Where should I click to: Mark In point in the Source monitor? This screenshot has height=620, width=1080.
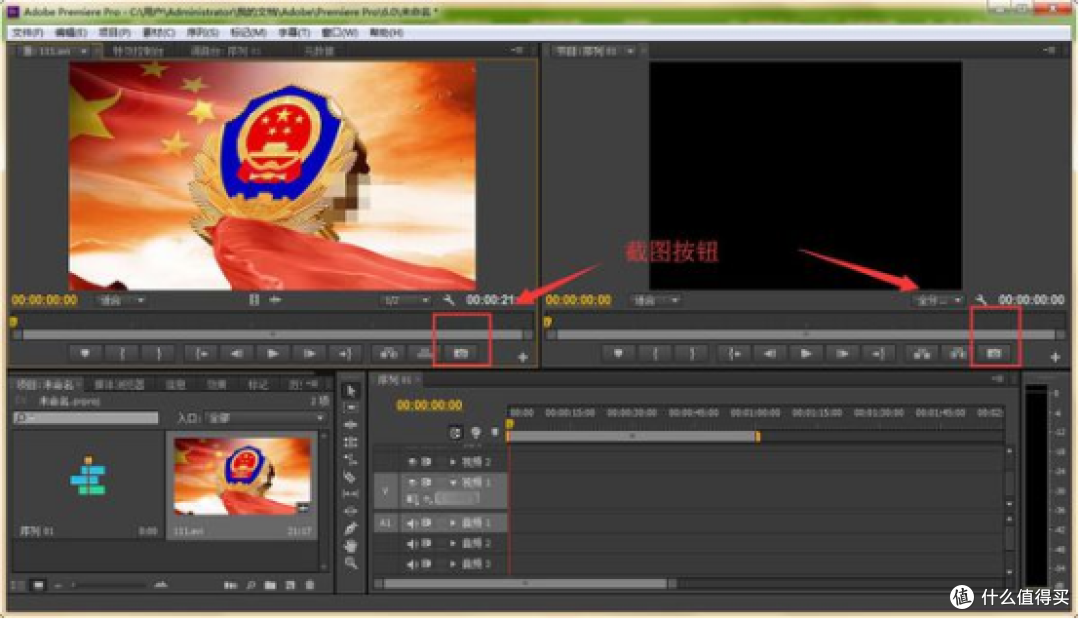pyautogui.click(x=122, y=353)
